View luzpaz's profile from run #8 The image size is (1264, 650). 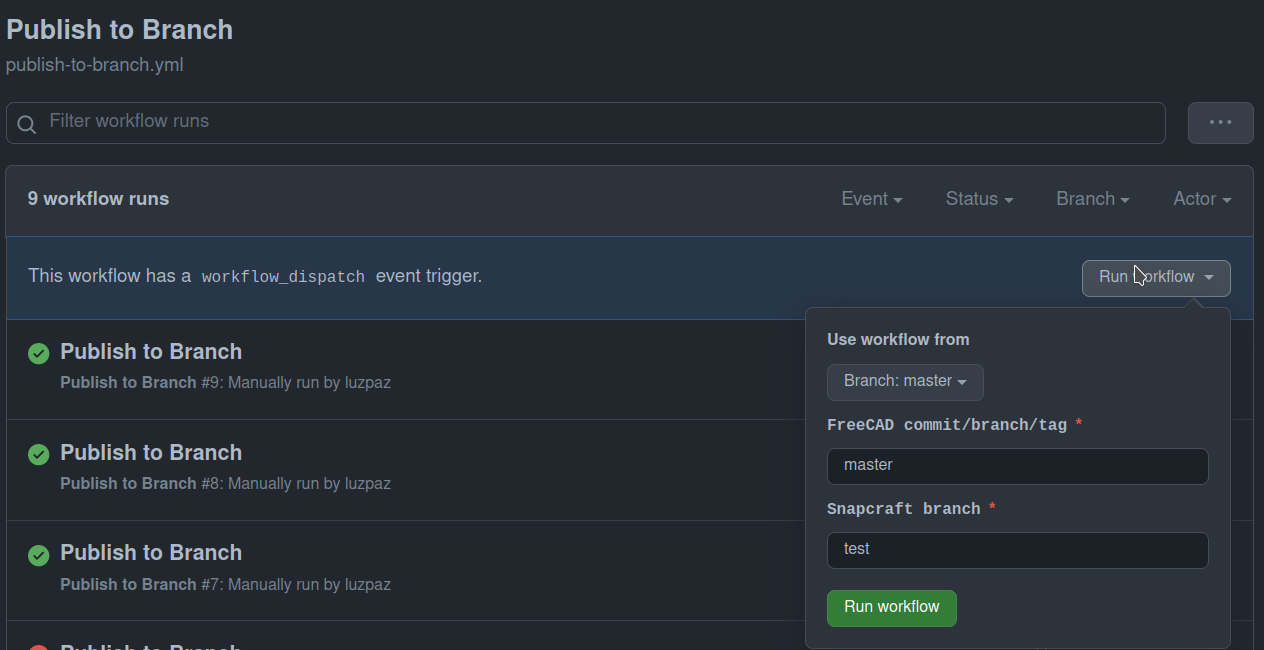click(369, 484)
